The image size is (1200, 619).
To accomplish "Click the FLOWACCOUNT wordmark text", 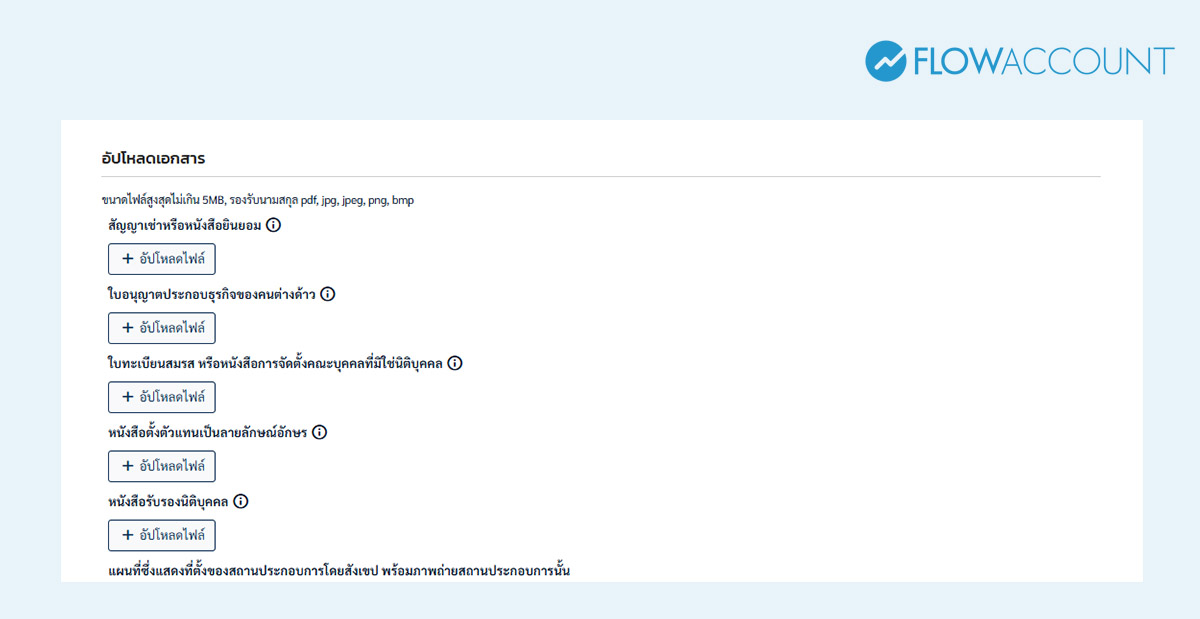I will coord(1043,62).
